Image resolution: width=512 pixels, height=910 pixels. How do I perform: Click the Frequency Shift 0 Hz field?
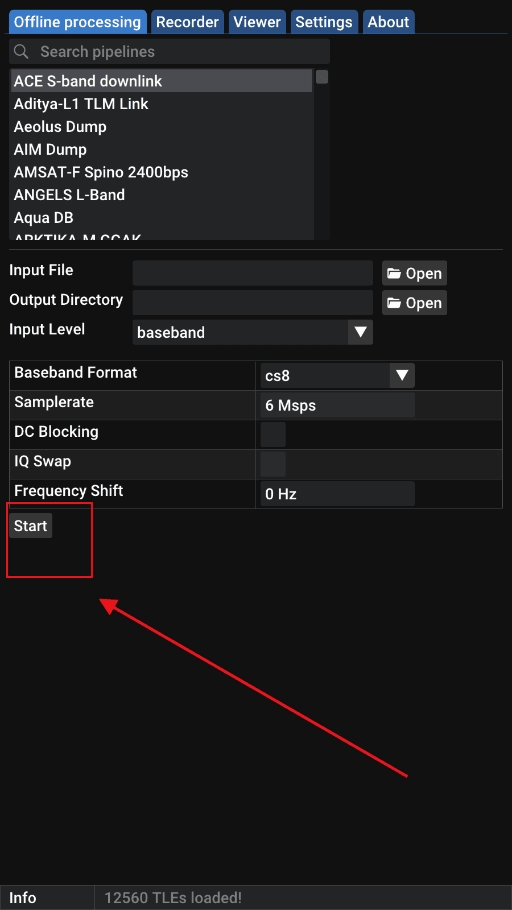click(337, 494)
